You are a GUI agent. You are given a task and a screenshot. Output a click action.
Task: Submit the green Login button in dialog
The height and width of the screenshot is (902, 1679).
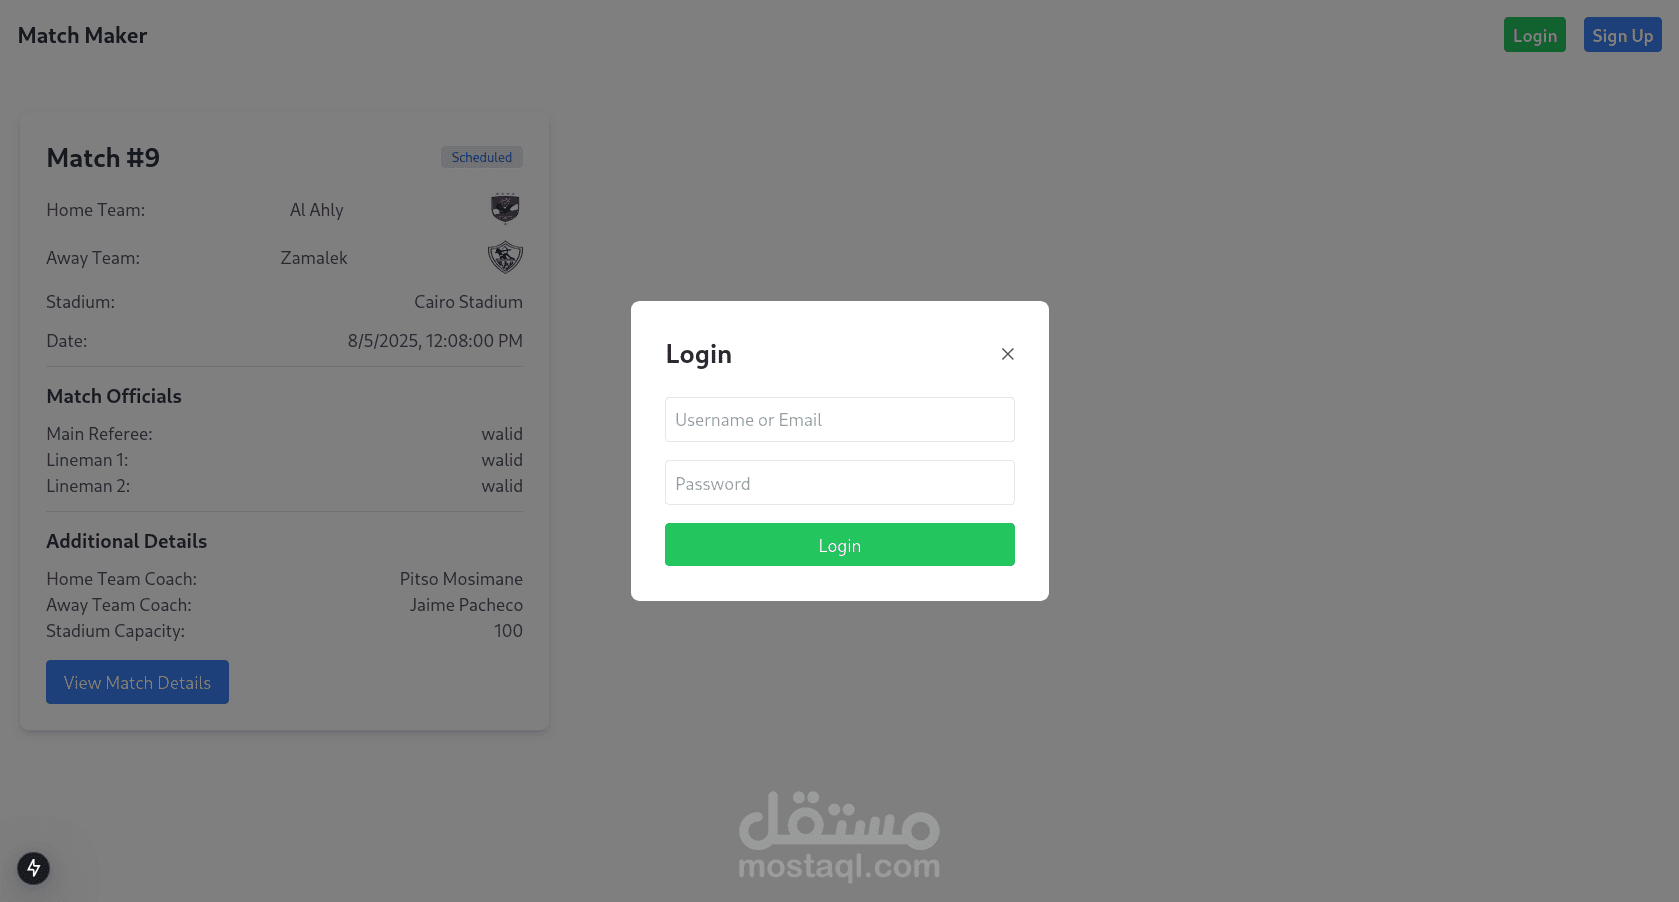[840, 545]
